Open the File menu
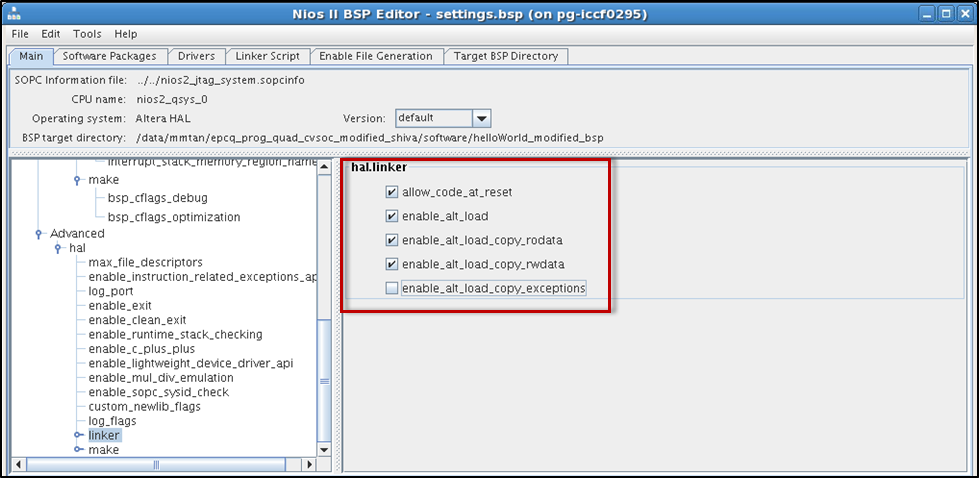The height and width of the screenshot is (478, 979). 20,34
